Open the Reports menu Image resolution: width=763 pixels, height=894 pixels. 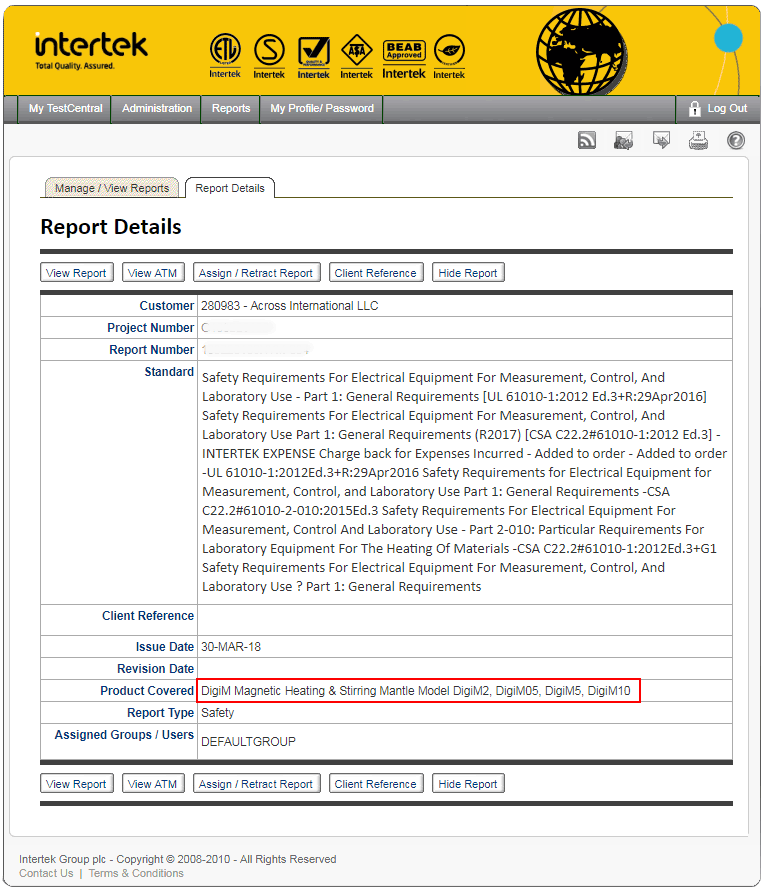[231, 108]
